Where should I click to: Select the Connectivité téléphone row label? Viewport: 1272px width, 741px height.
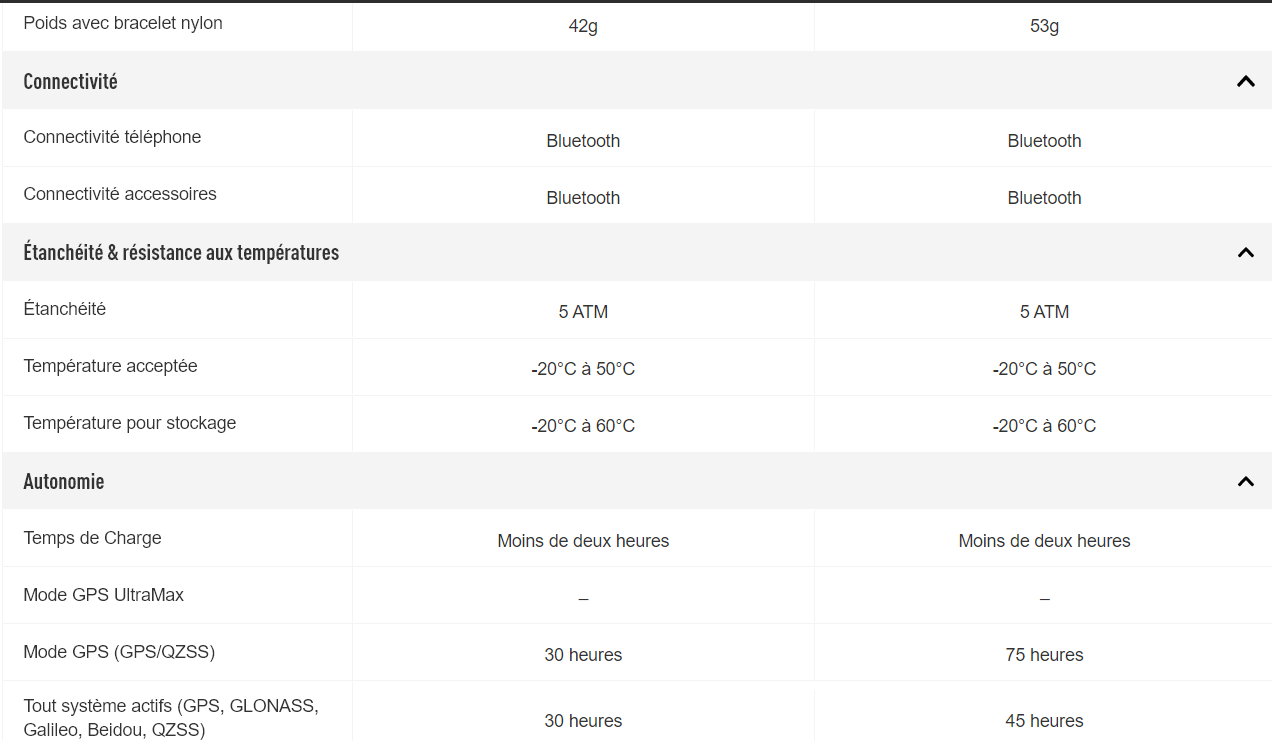(x=112, y=137)
